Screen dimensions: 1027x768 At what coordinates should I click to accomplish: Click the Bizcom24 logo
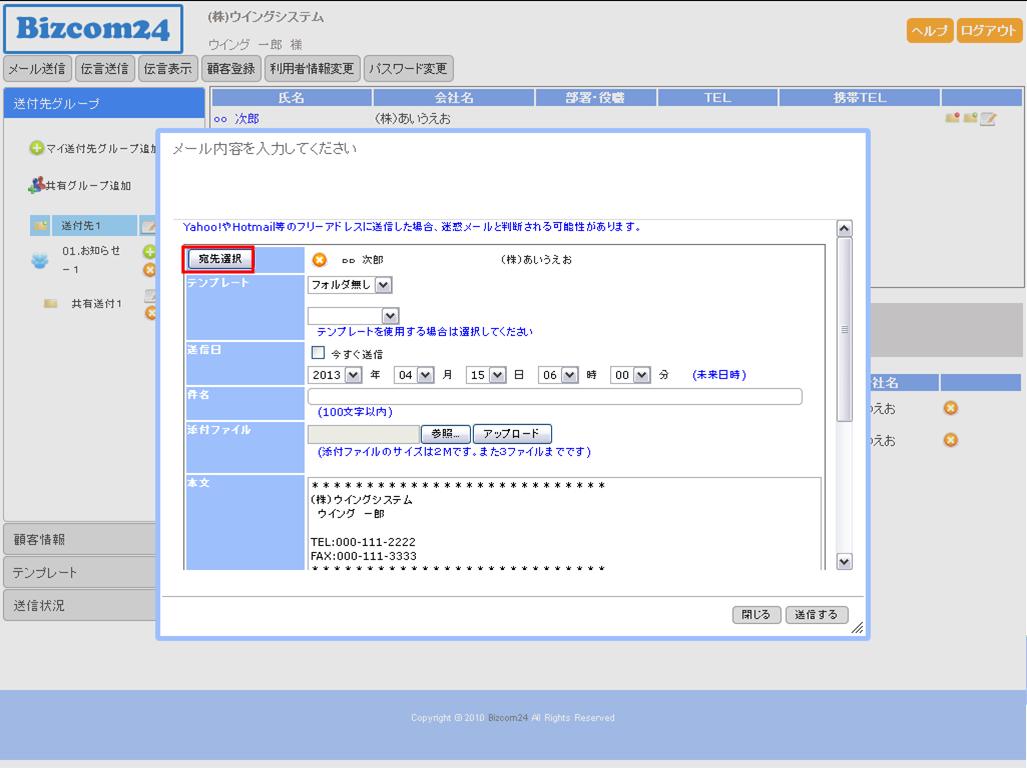pyautogui.click(x=93, y=29)
